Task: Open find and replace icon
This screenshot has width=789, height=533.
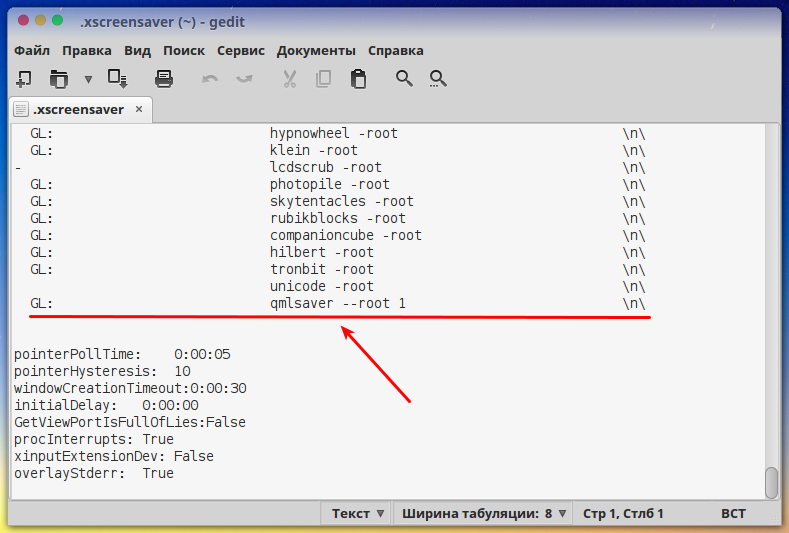Action: tap(438, 79)
